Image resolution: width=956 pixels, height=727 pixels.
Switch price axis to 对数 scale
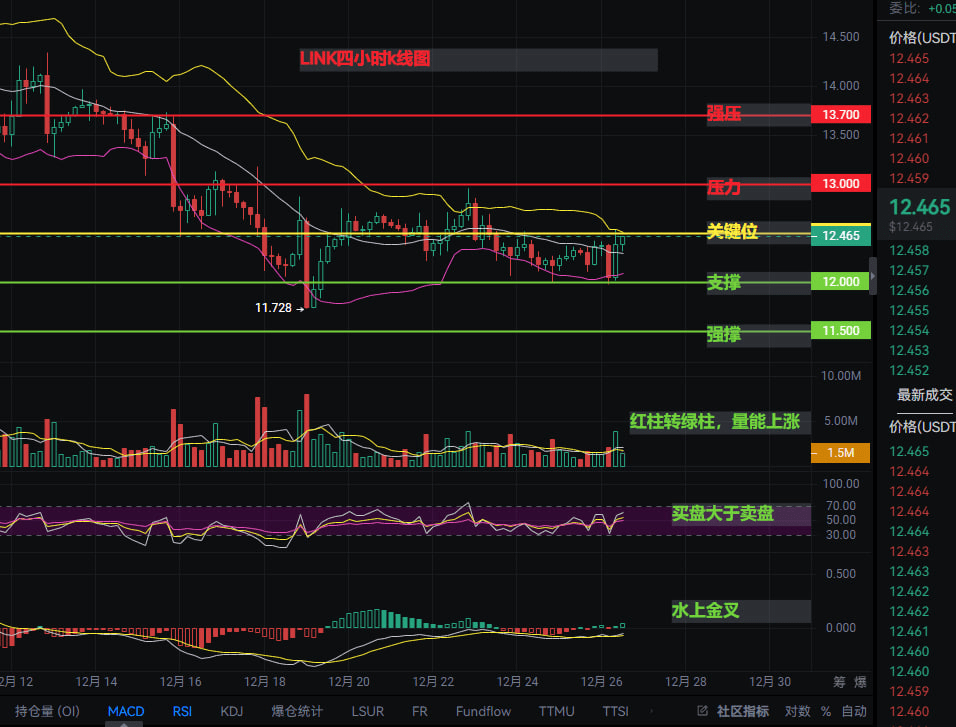797,711
